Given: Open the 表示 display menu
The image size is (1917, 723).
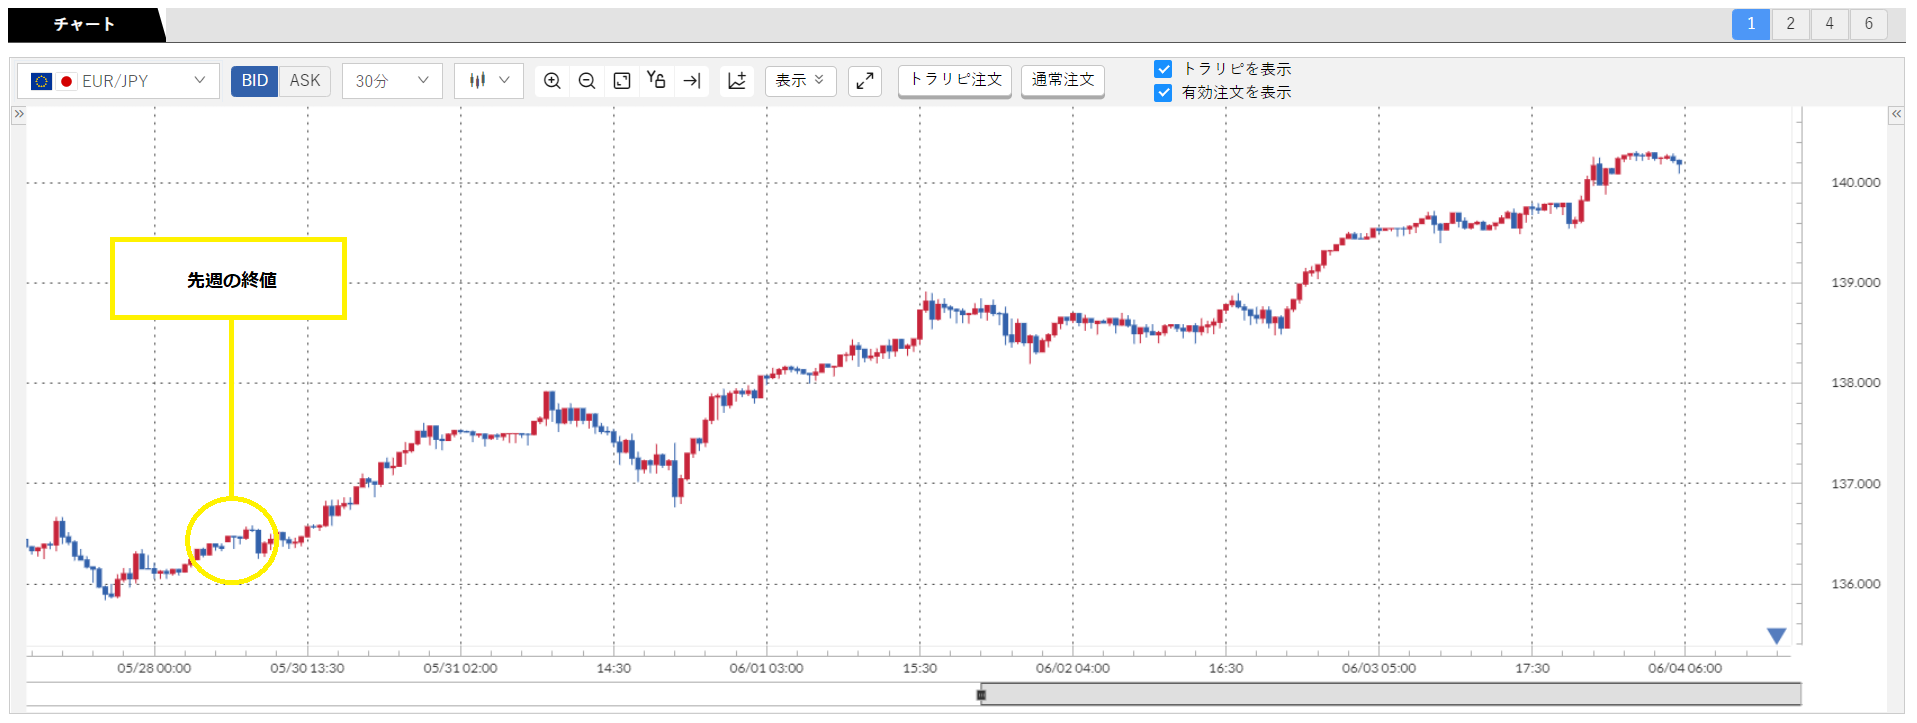Looking at the screenshot, I should 800,81.
